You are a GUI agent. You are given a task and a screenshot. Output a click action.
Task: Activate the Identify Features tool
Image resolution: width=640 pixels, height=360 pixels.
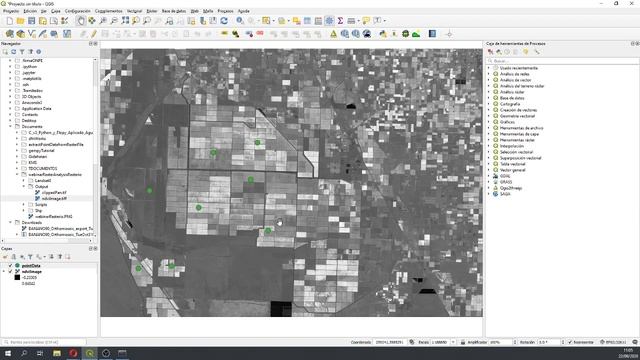point(240,21)
